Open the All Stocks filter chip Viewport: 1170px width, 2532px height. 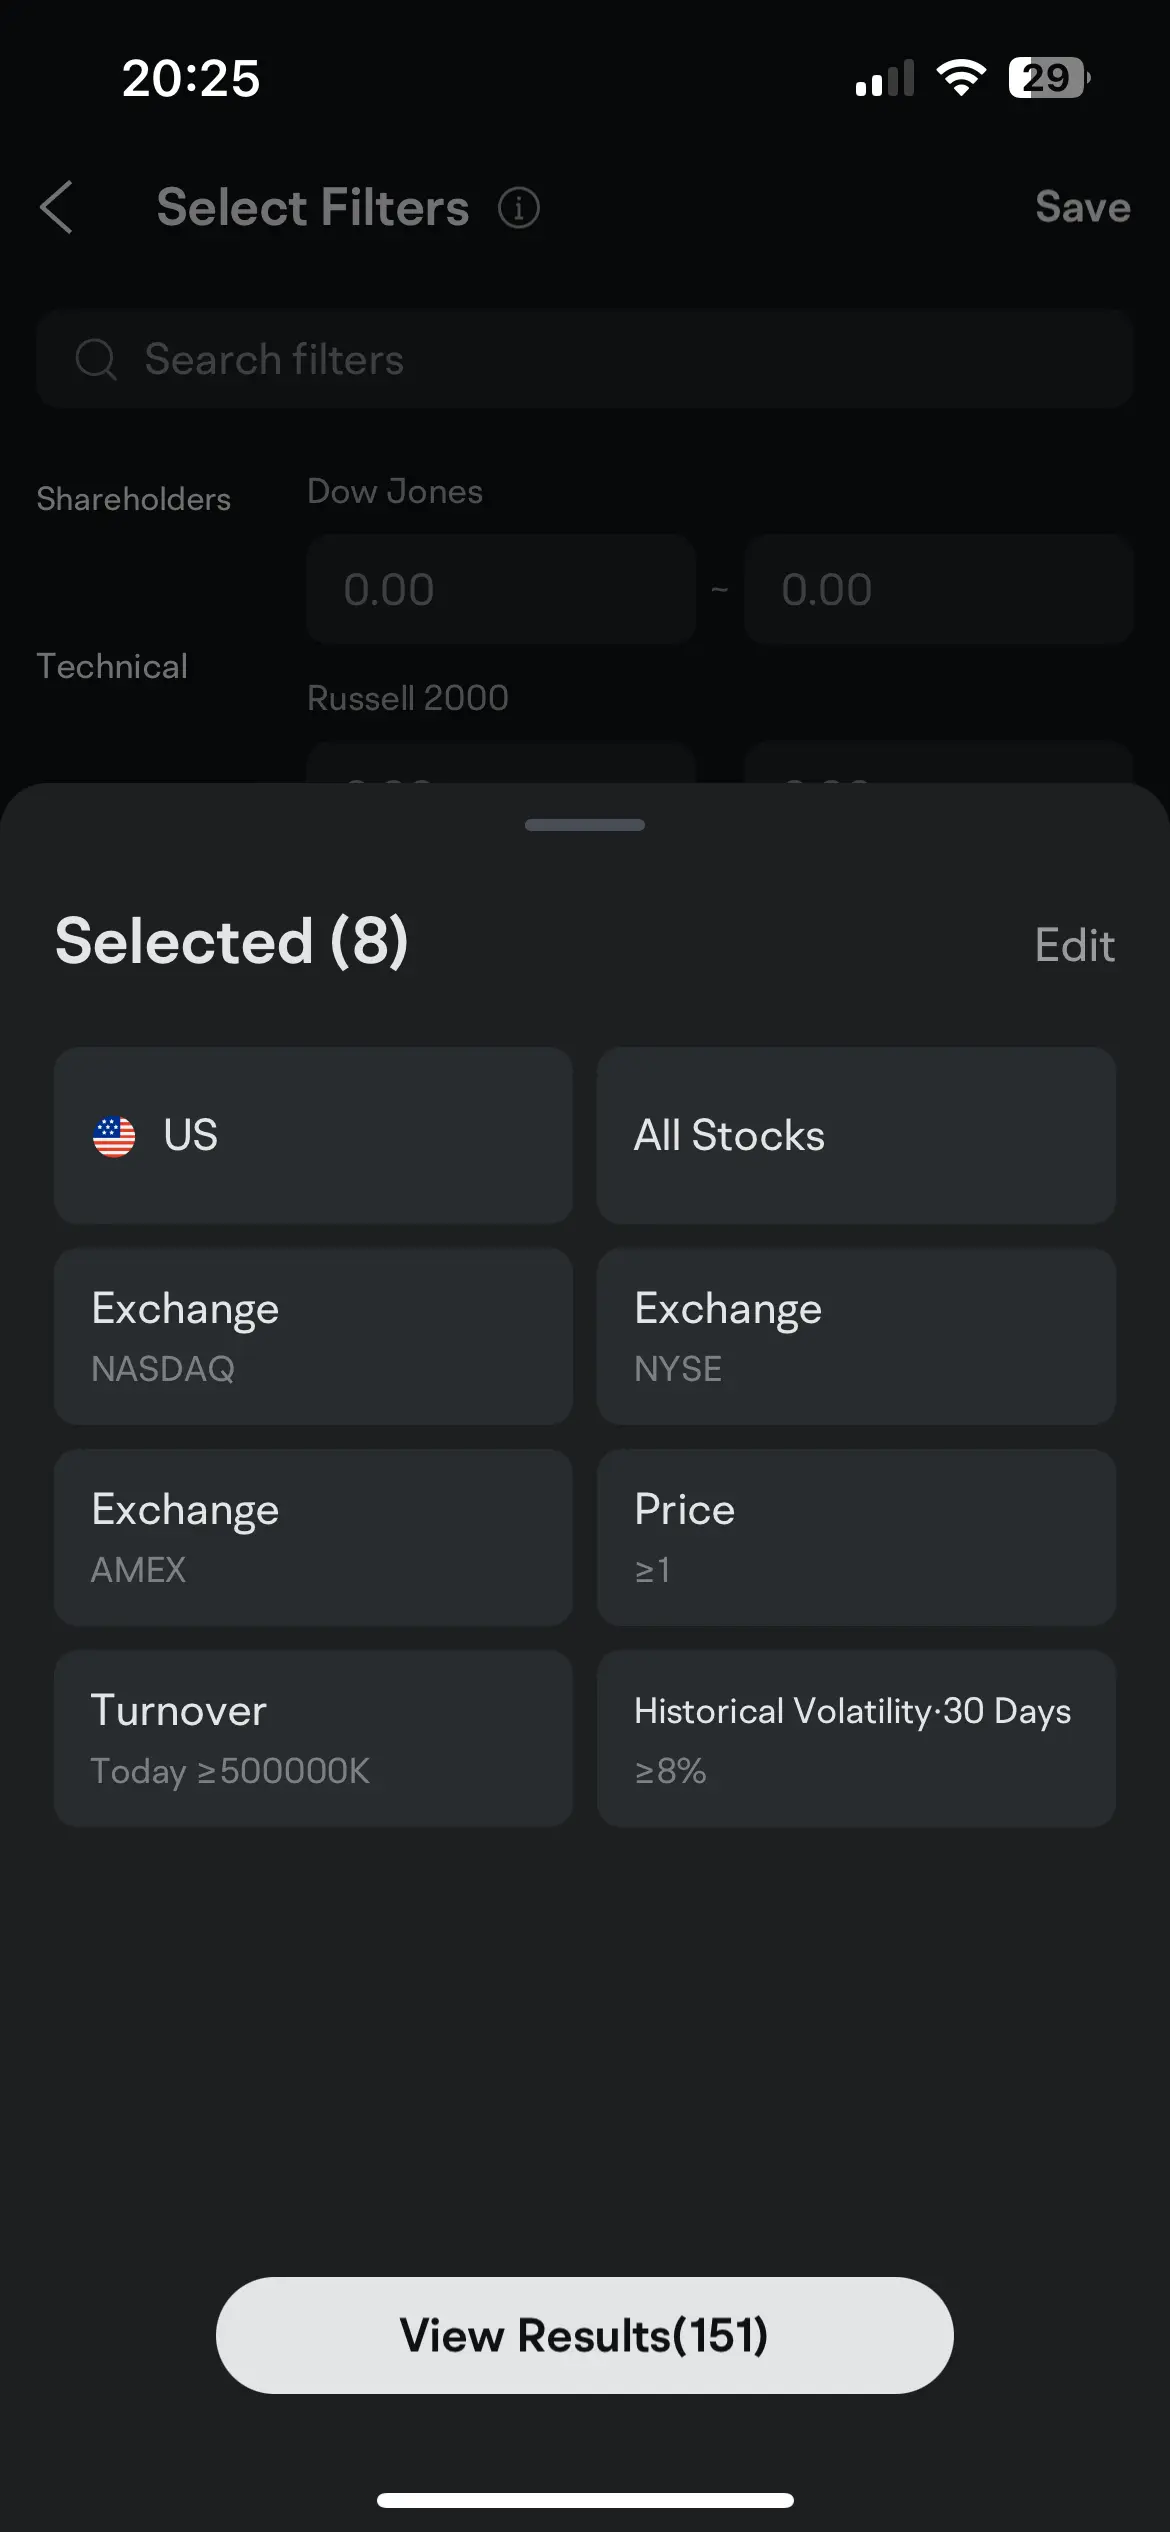click(856, 1135)
